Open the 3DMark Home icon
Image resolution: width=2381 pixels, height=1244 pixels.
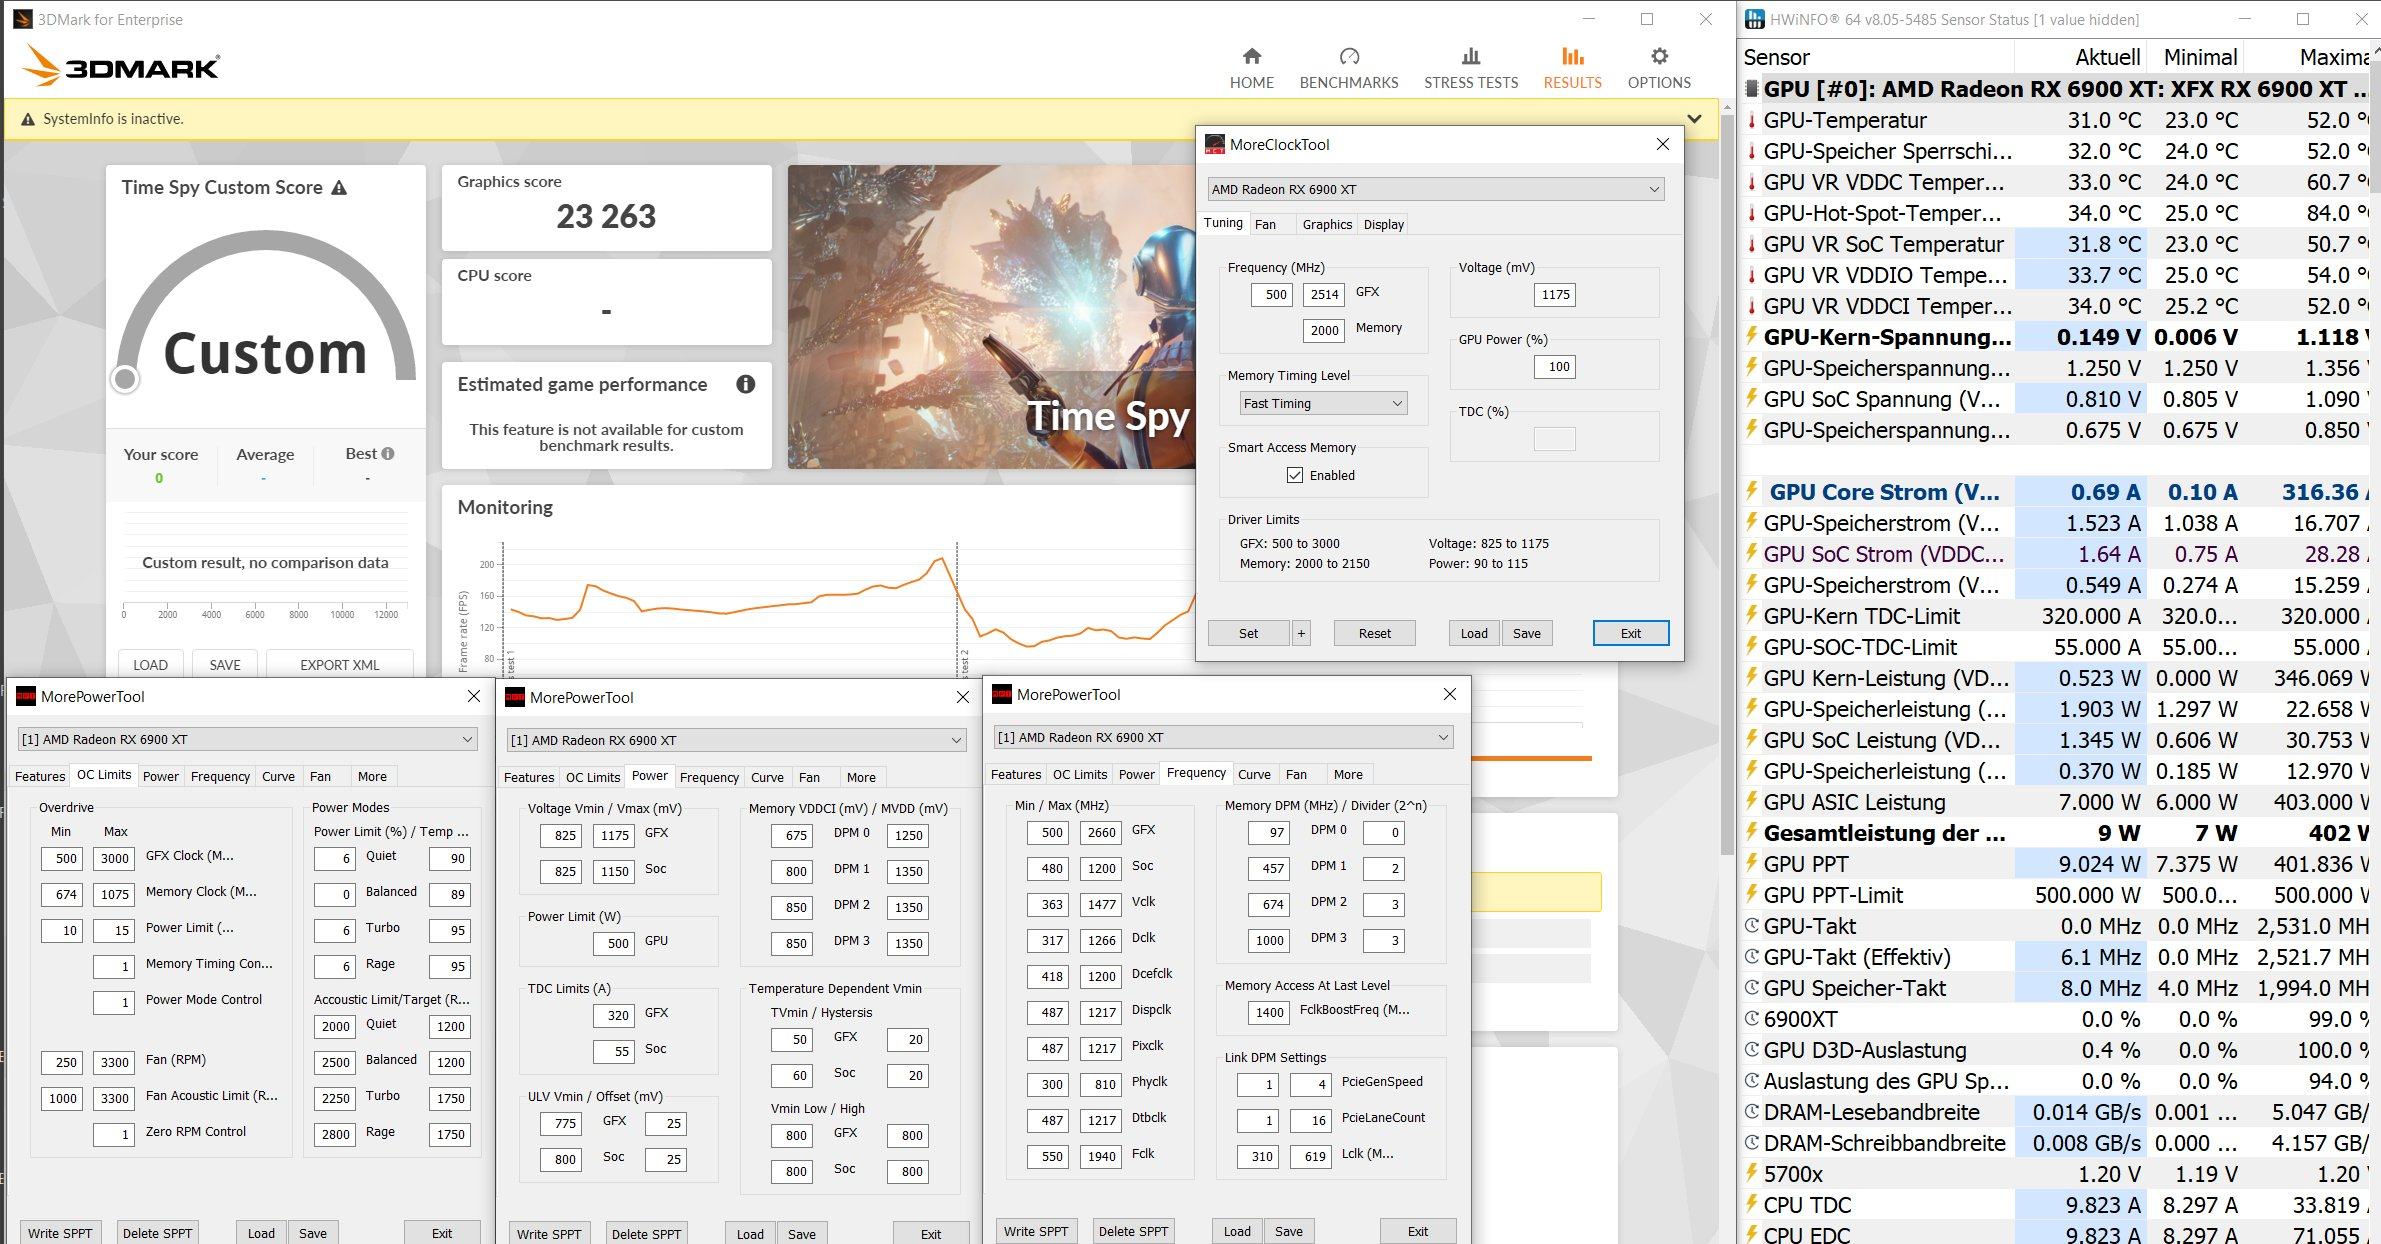click(1251, 57)
